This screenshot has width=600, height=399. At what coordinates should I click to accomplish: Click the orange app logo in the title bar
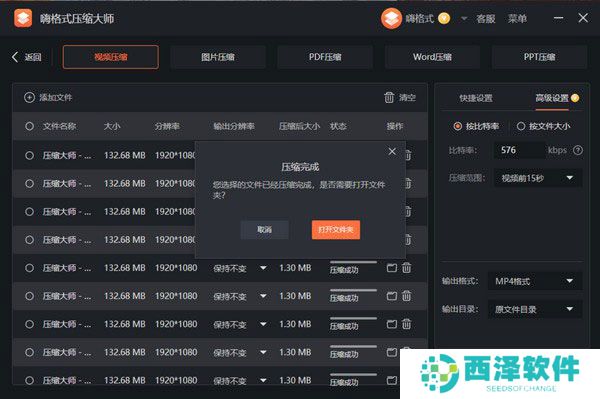pos(23,18)
